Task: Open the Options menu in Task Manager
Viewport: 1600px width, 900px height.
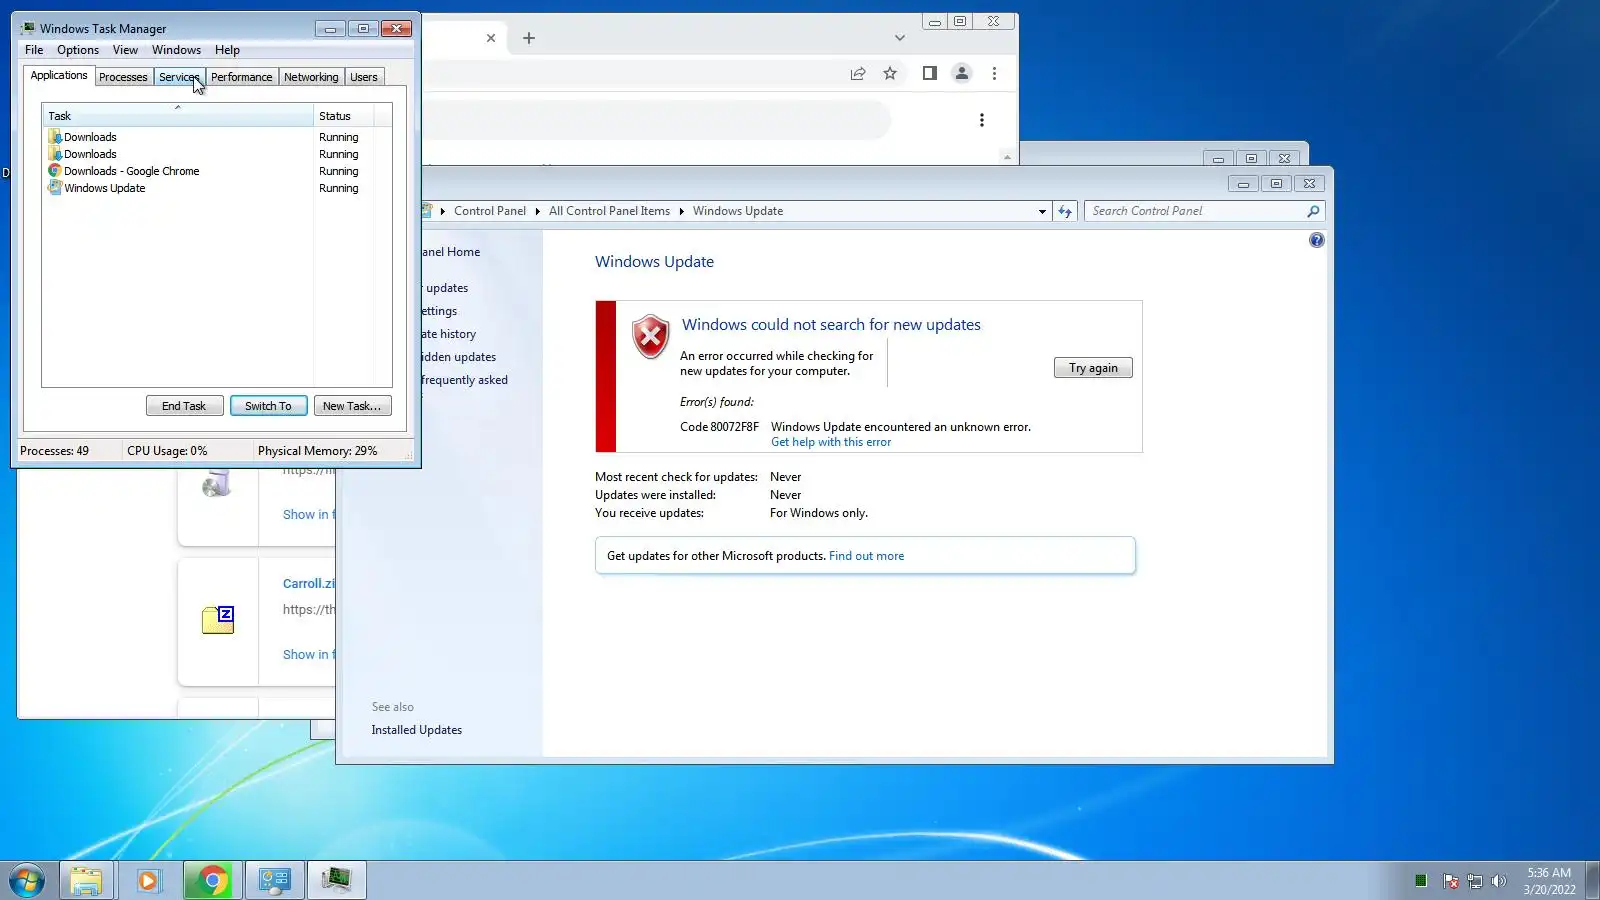Action: [78, 50]
